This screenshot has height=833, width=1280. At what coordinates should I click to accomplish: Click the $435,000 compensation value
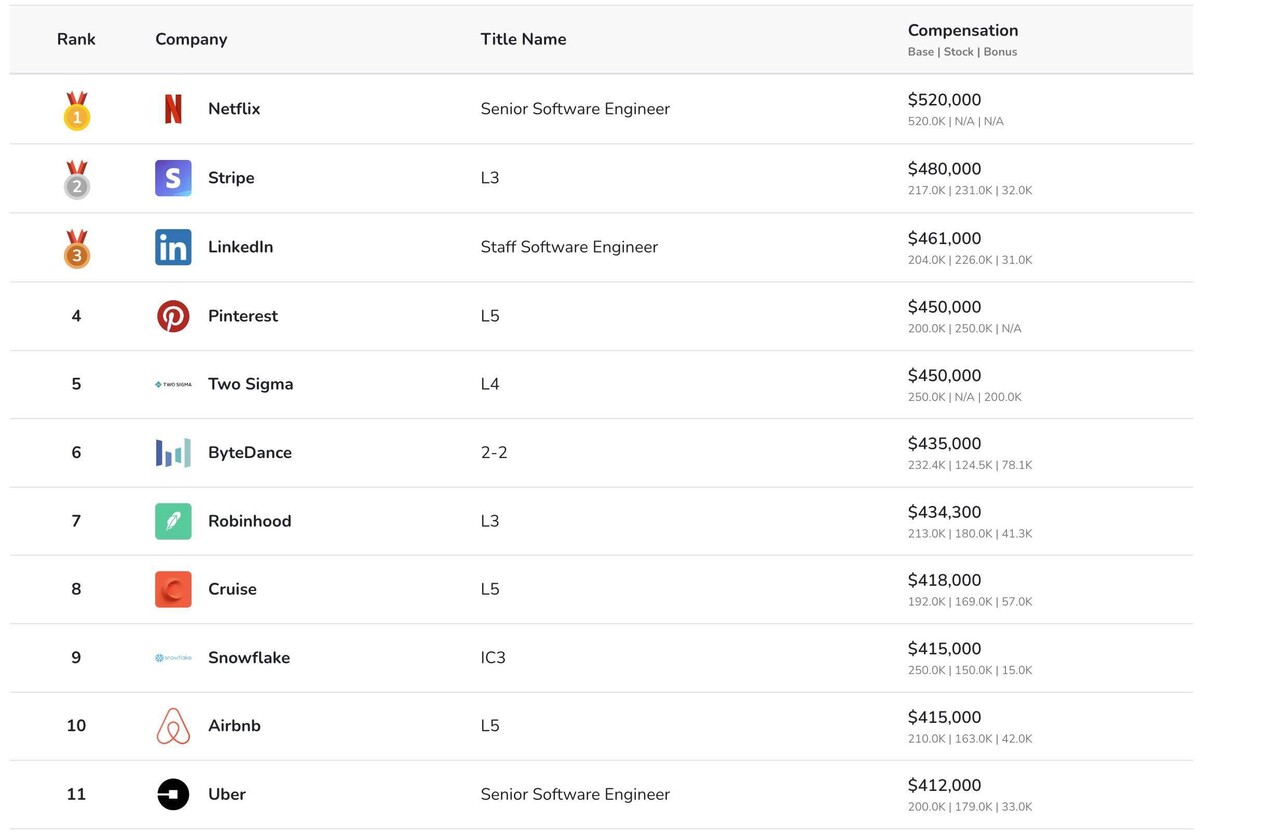[x=944, y=443]
